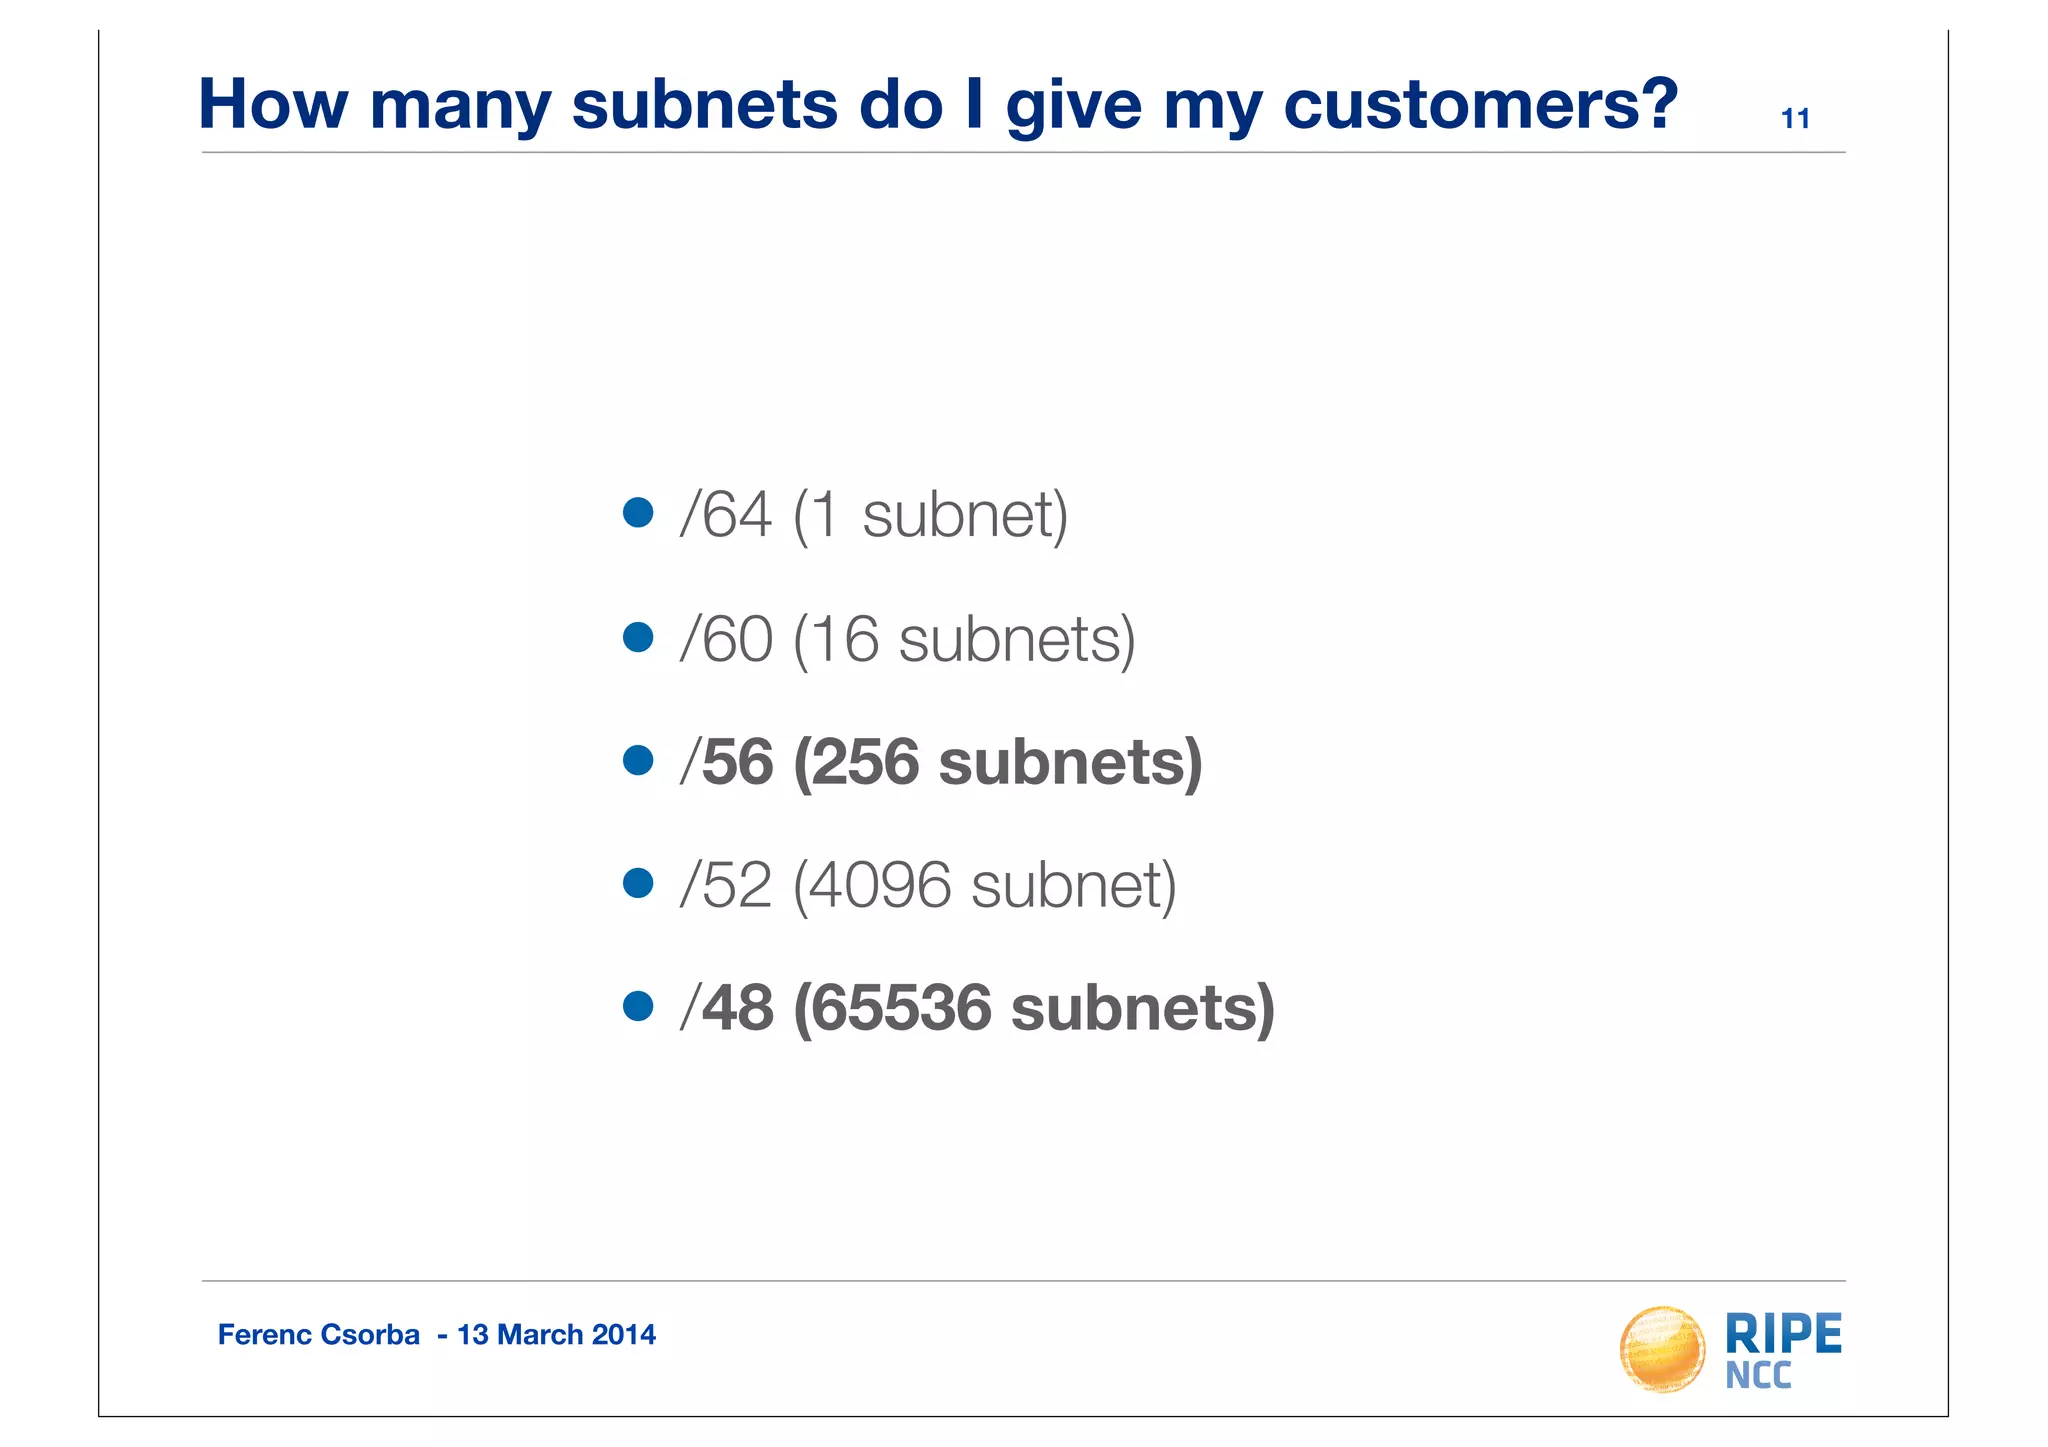2048x1447 pixels.
Task: Click the word "customers?" in the title
Action: (x=1480, y=104)
